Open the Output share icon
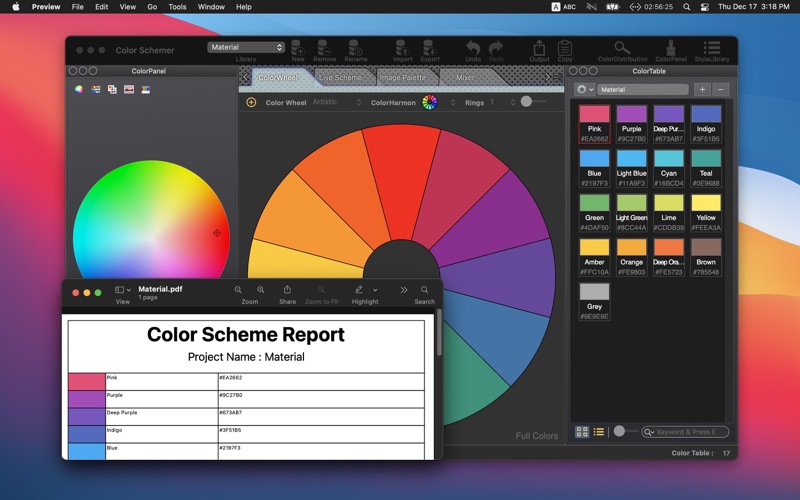 (x=539, y=48)
